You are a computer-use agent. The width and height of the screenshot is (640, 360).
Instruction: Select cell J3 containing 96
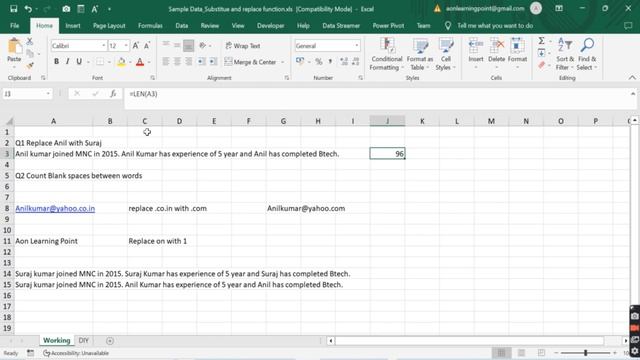(387, 154)
